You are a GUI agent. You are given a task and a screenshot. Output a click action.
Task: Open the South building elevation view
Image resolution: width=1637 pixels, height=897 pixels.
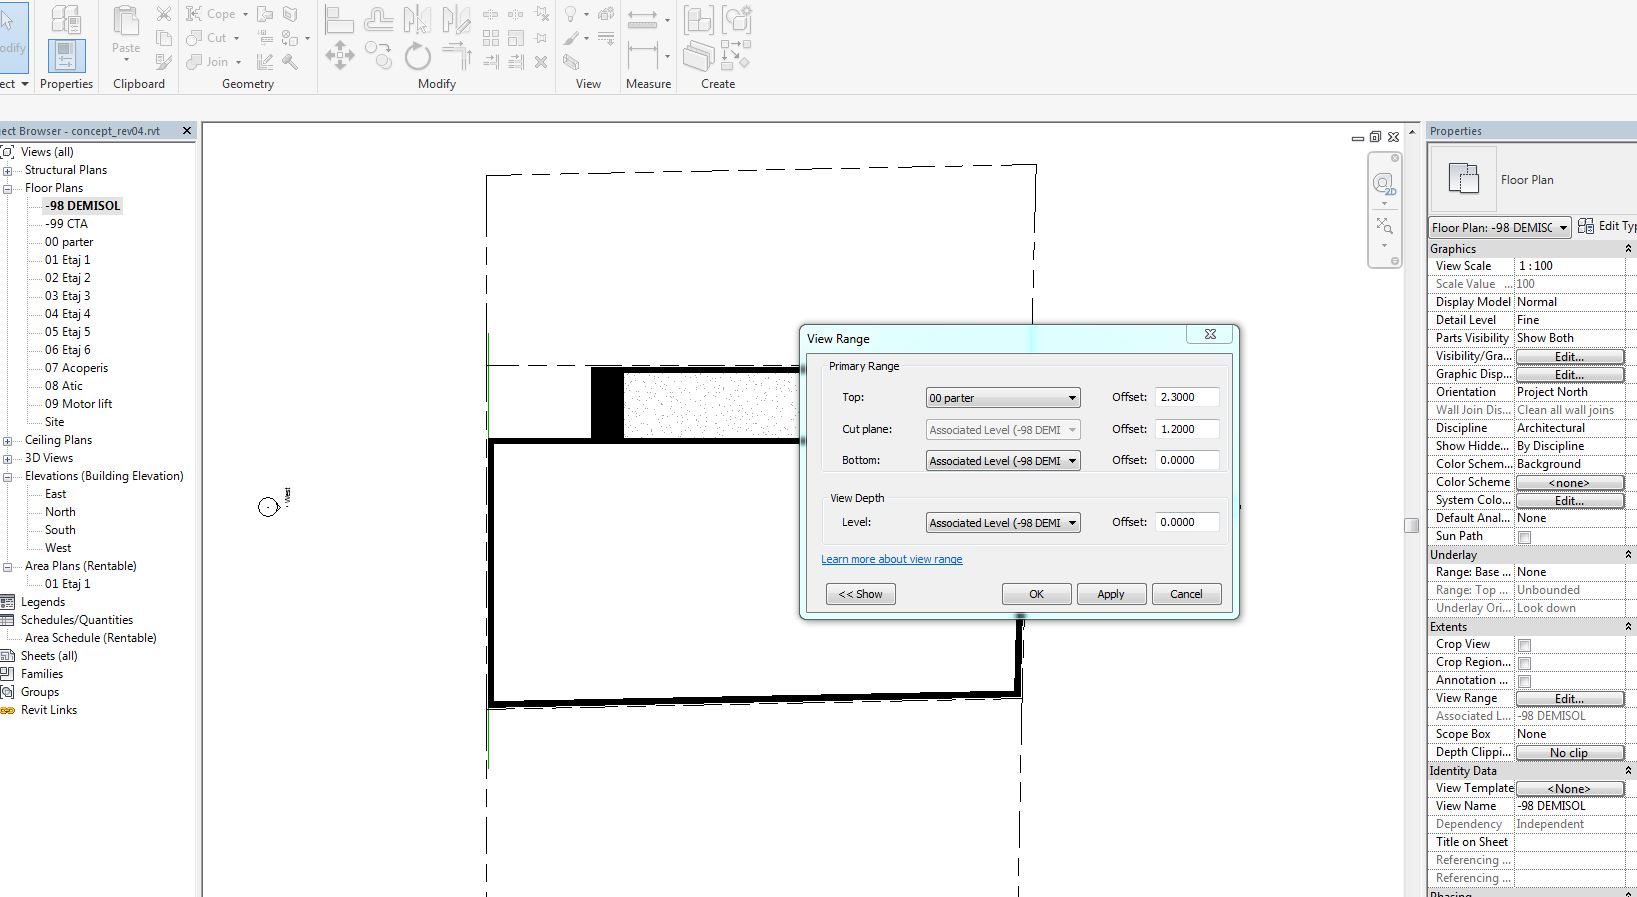pyautogui.click(x=60, y=530)
